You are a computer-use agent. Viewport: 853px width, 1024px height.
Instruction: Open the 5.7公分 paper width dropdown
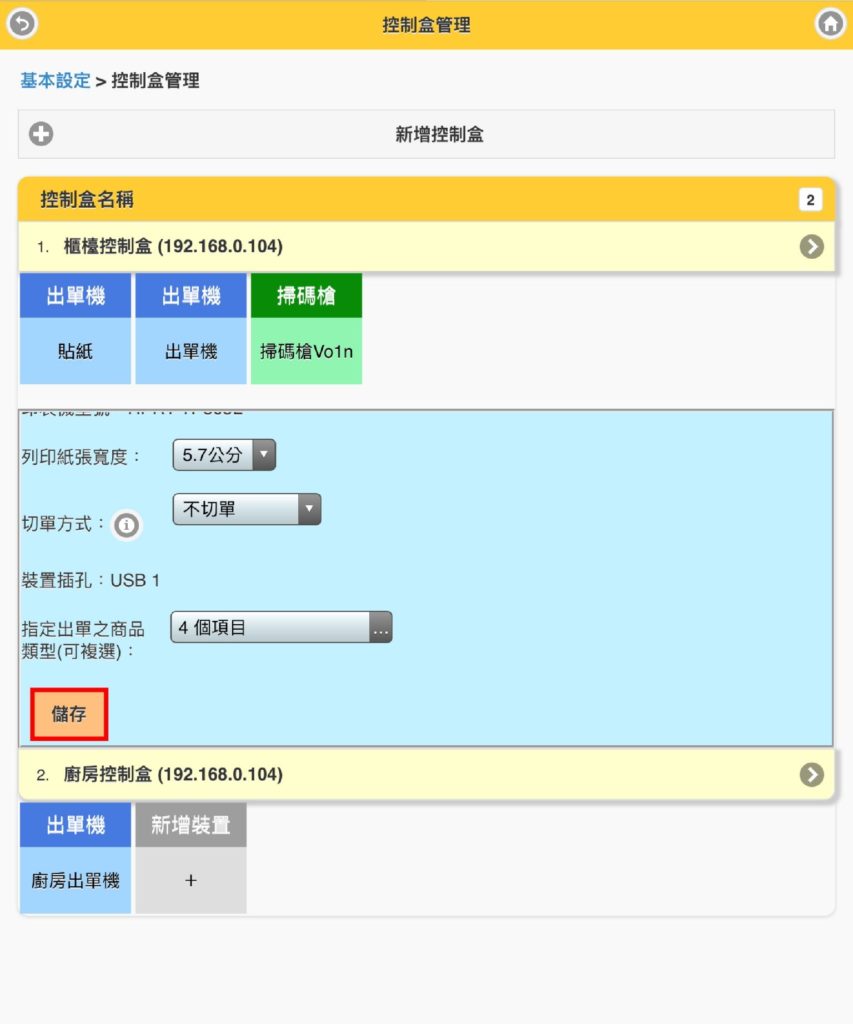click(x=224, y=455)
